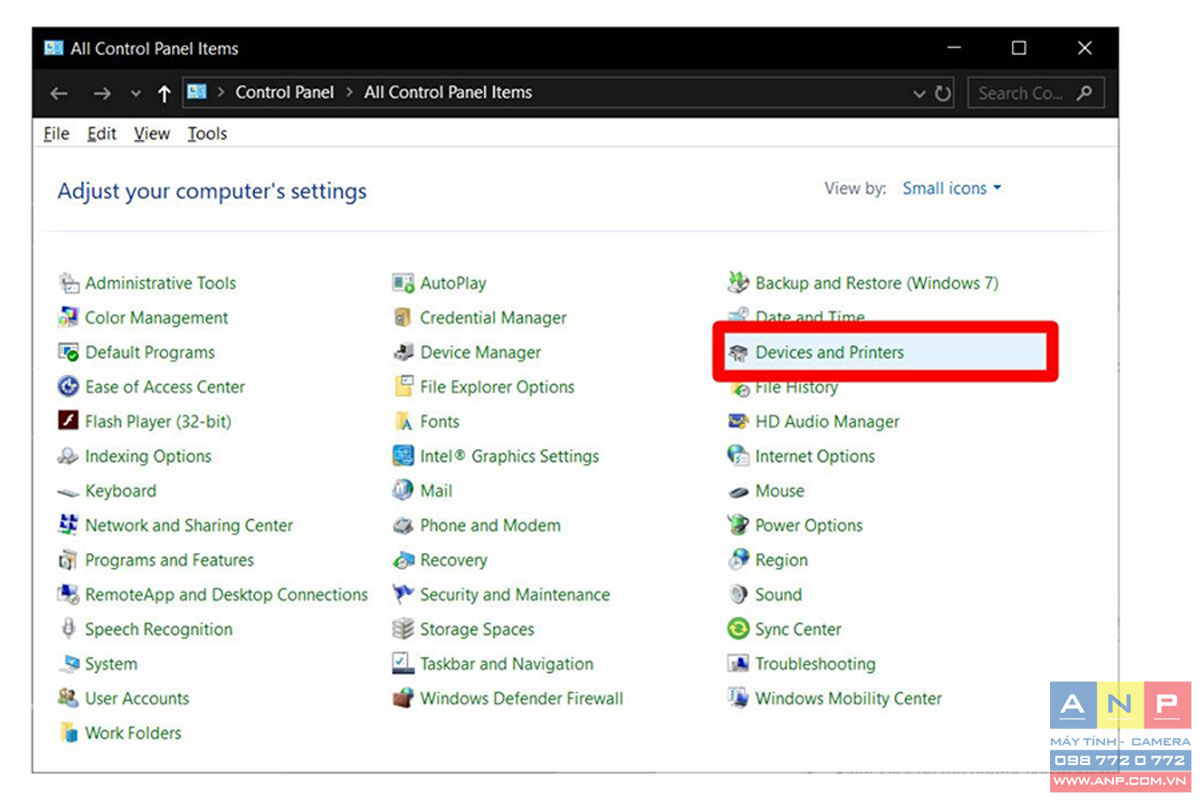Click the Search Control Panel field
Viewport: 1200px width, 800px height.
[x=1036, y=93]
